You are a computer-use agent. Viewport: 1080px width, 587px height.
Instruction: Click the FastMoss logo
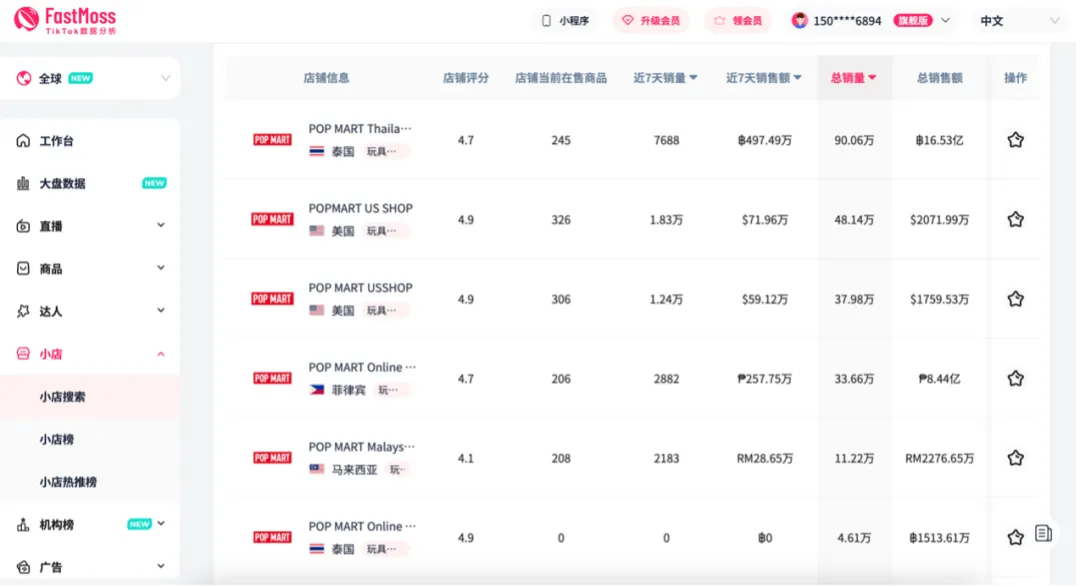point(65,20)
